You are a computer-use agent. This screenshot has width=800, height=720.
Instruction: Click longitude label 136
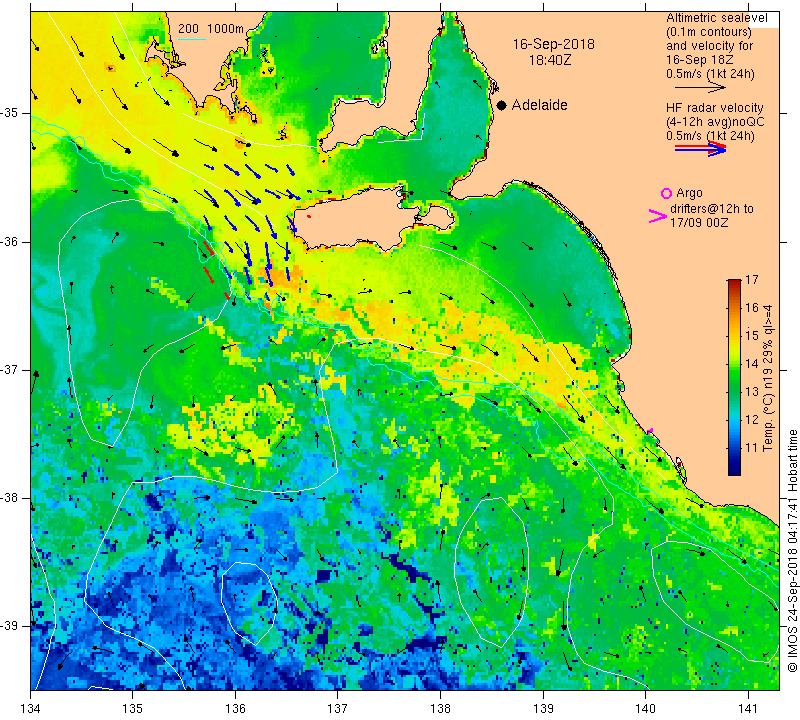click(x=235, y=709)
